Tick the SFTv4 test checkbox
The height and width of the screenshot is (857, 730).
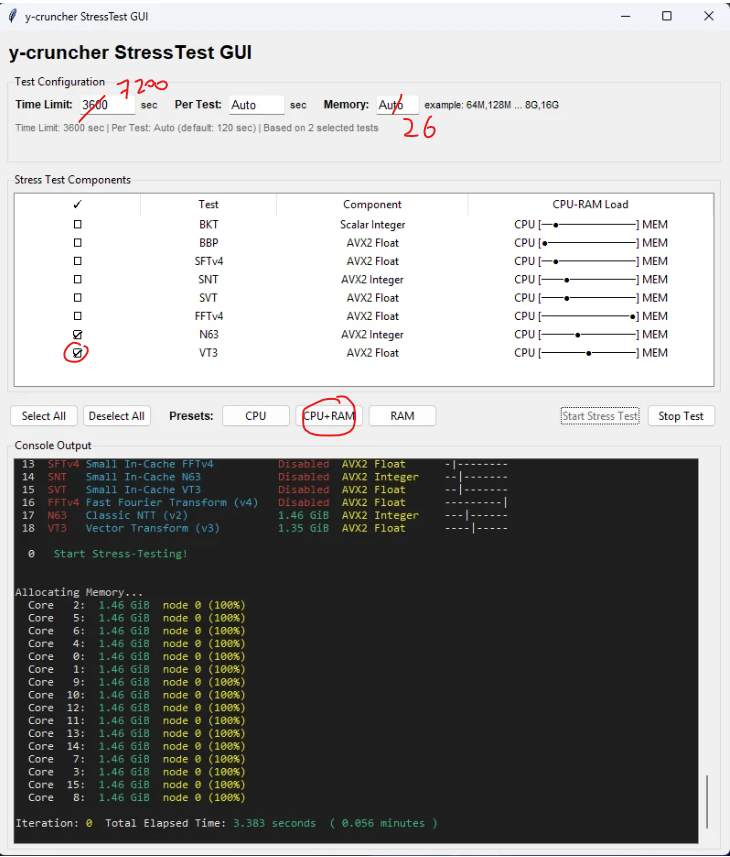[x=78, y=261]
